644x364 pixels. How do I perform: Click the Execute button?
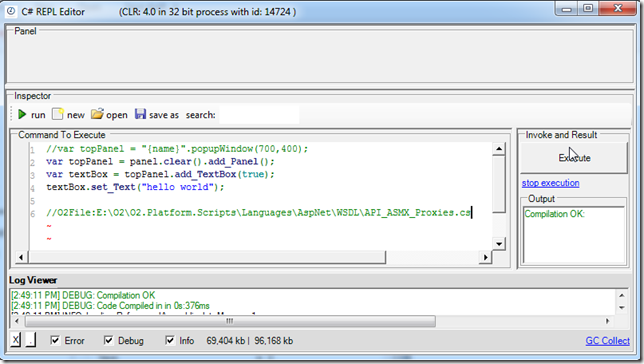point(574,158)
